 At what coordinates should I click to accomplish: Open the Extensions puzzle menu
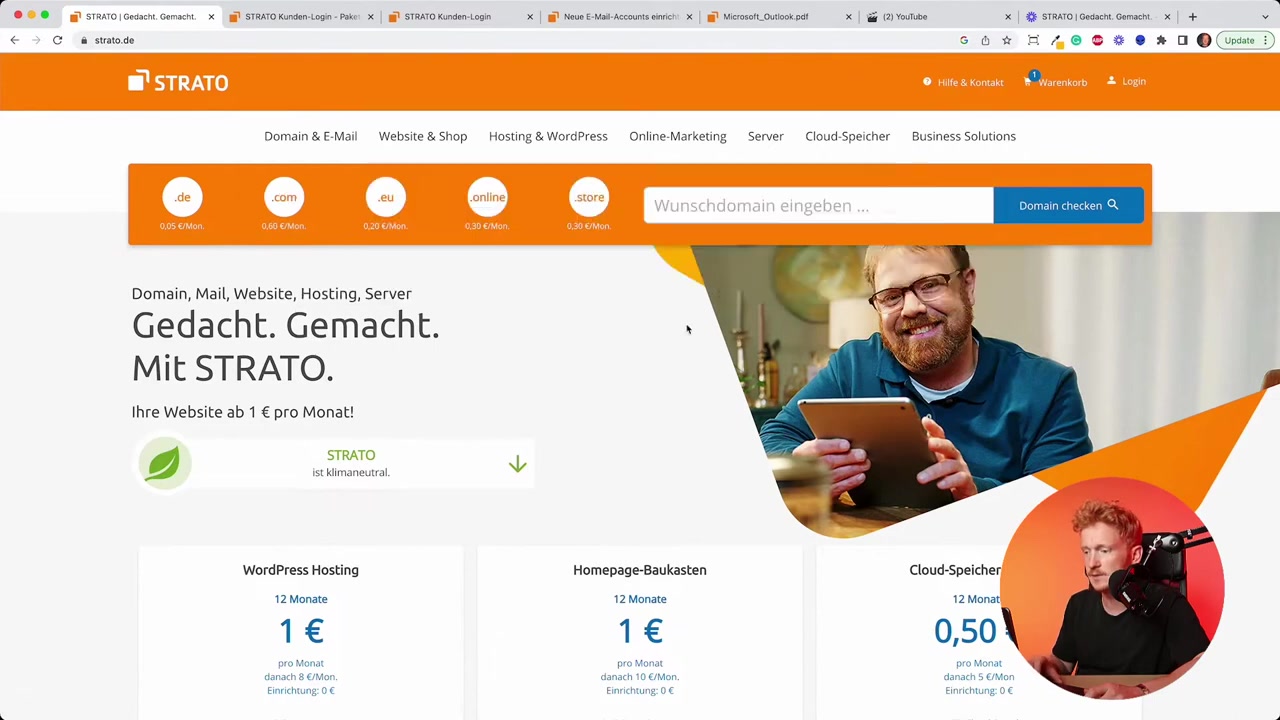pyautogui.click(x=1161, y=40)
